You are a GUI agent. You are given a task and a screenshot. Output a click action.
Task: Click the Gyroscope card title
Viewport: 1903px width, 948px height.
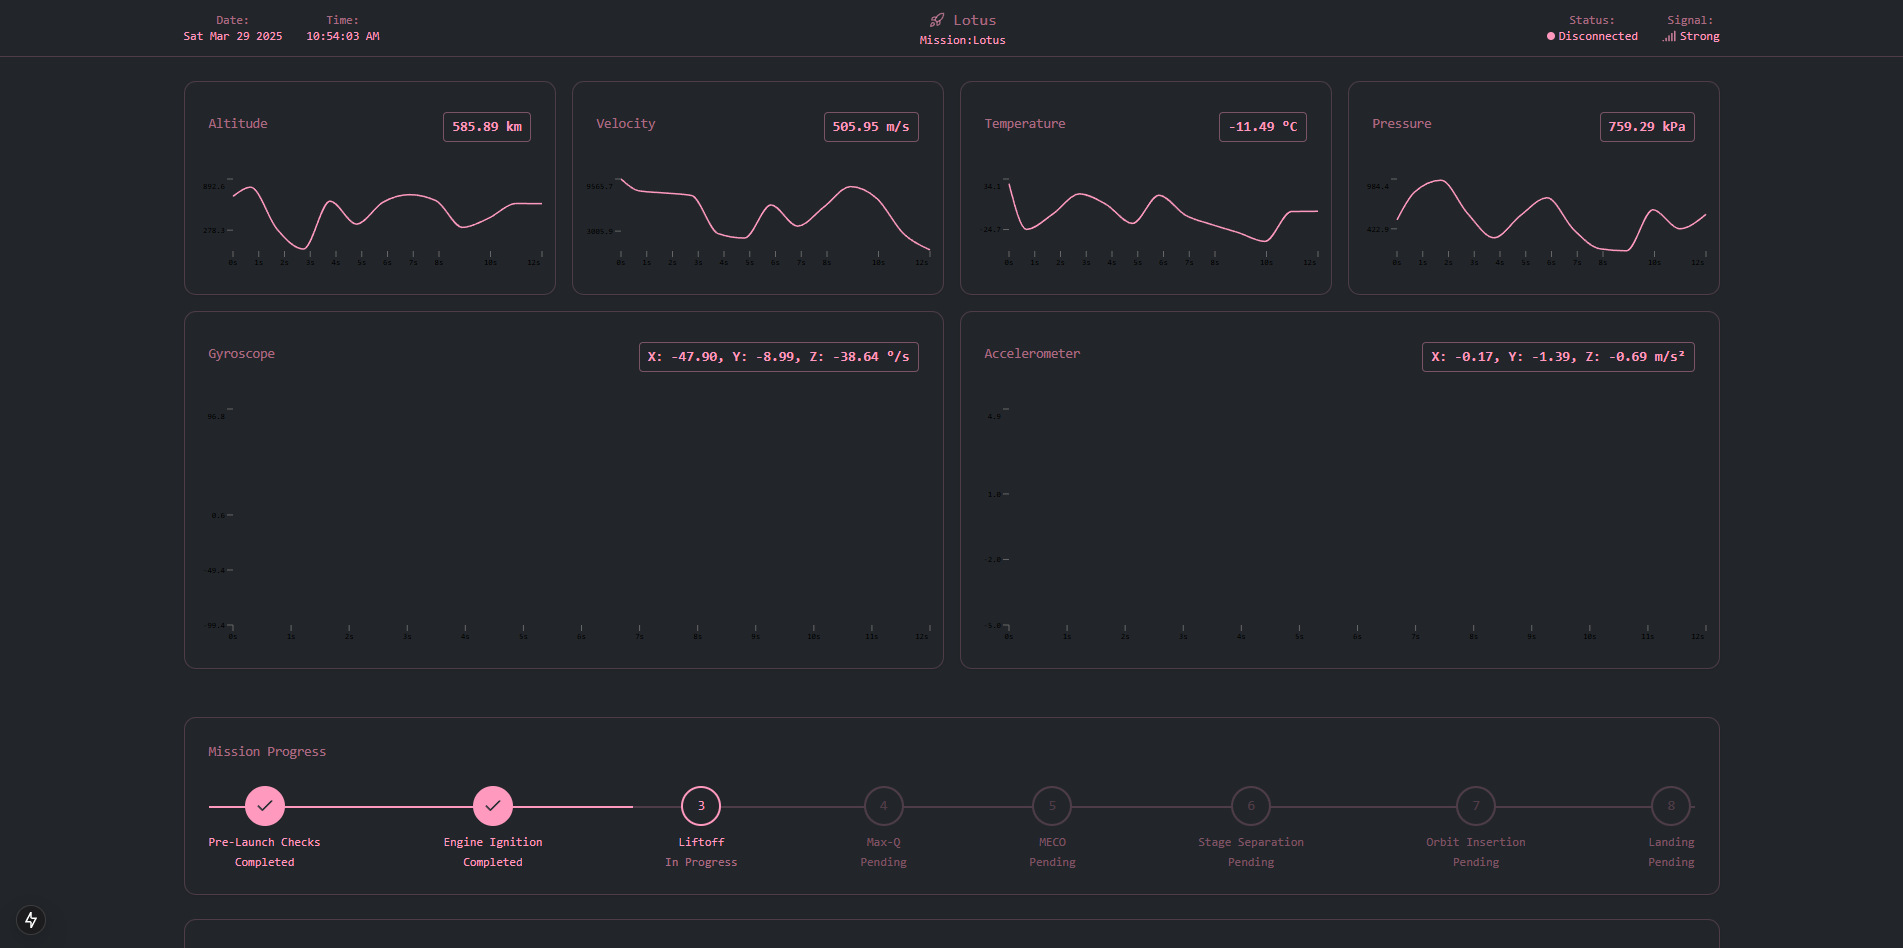pyautogui.click(x=241, y=354)
